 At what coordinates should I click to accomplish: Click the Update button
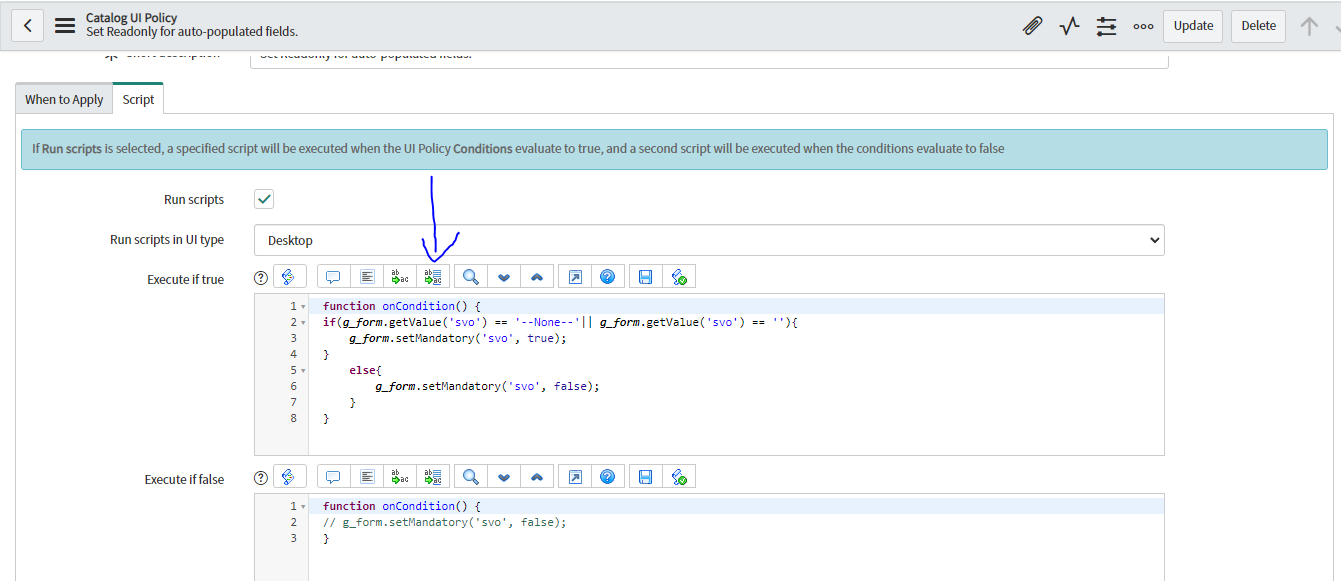(x=1193, y=26)
